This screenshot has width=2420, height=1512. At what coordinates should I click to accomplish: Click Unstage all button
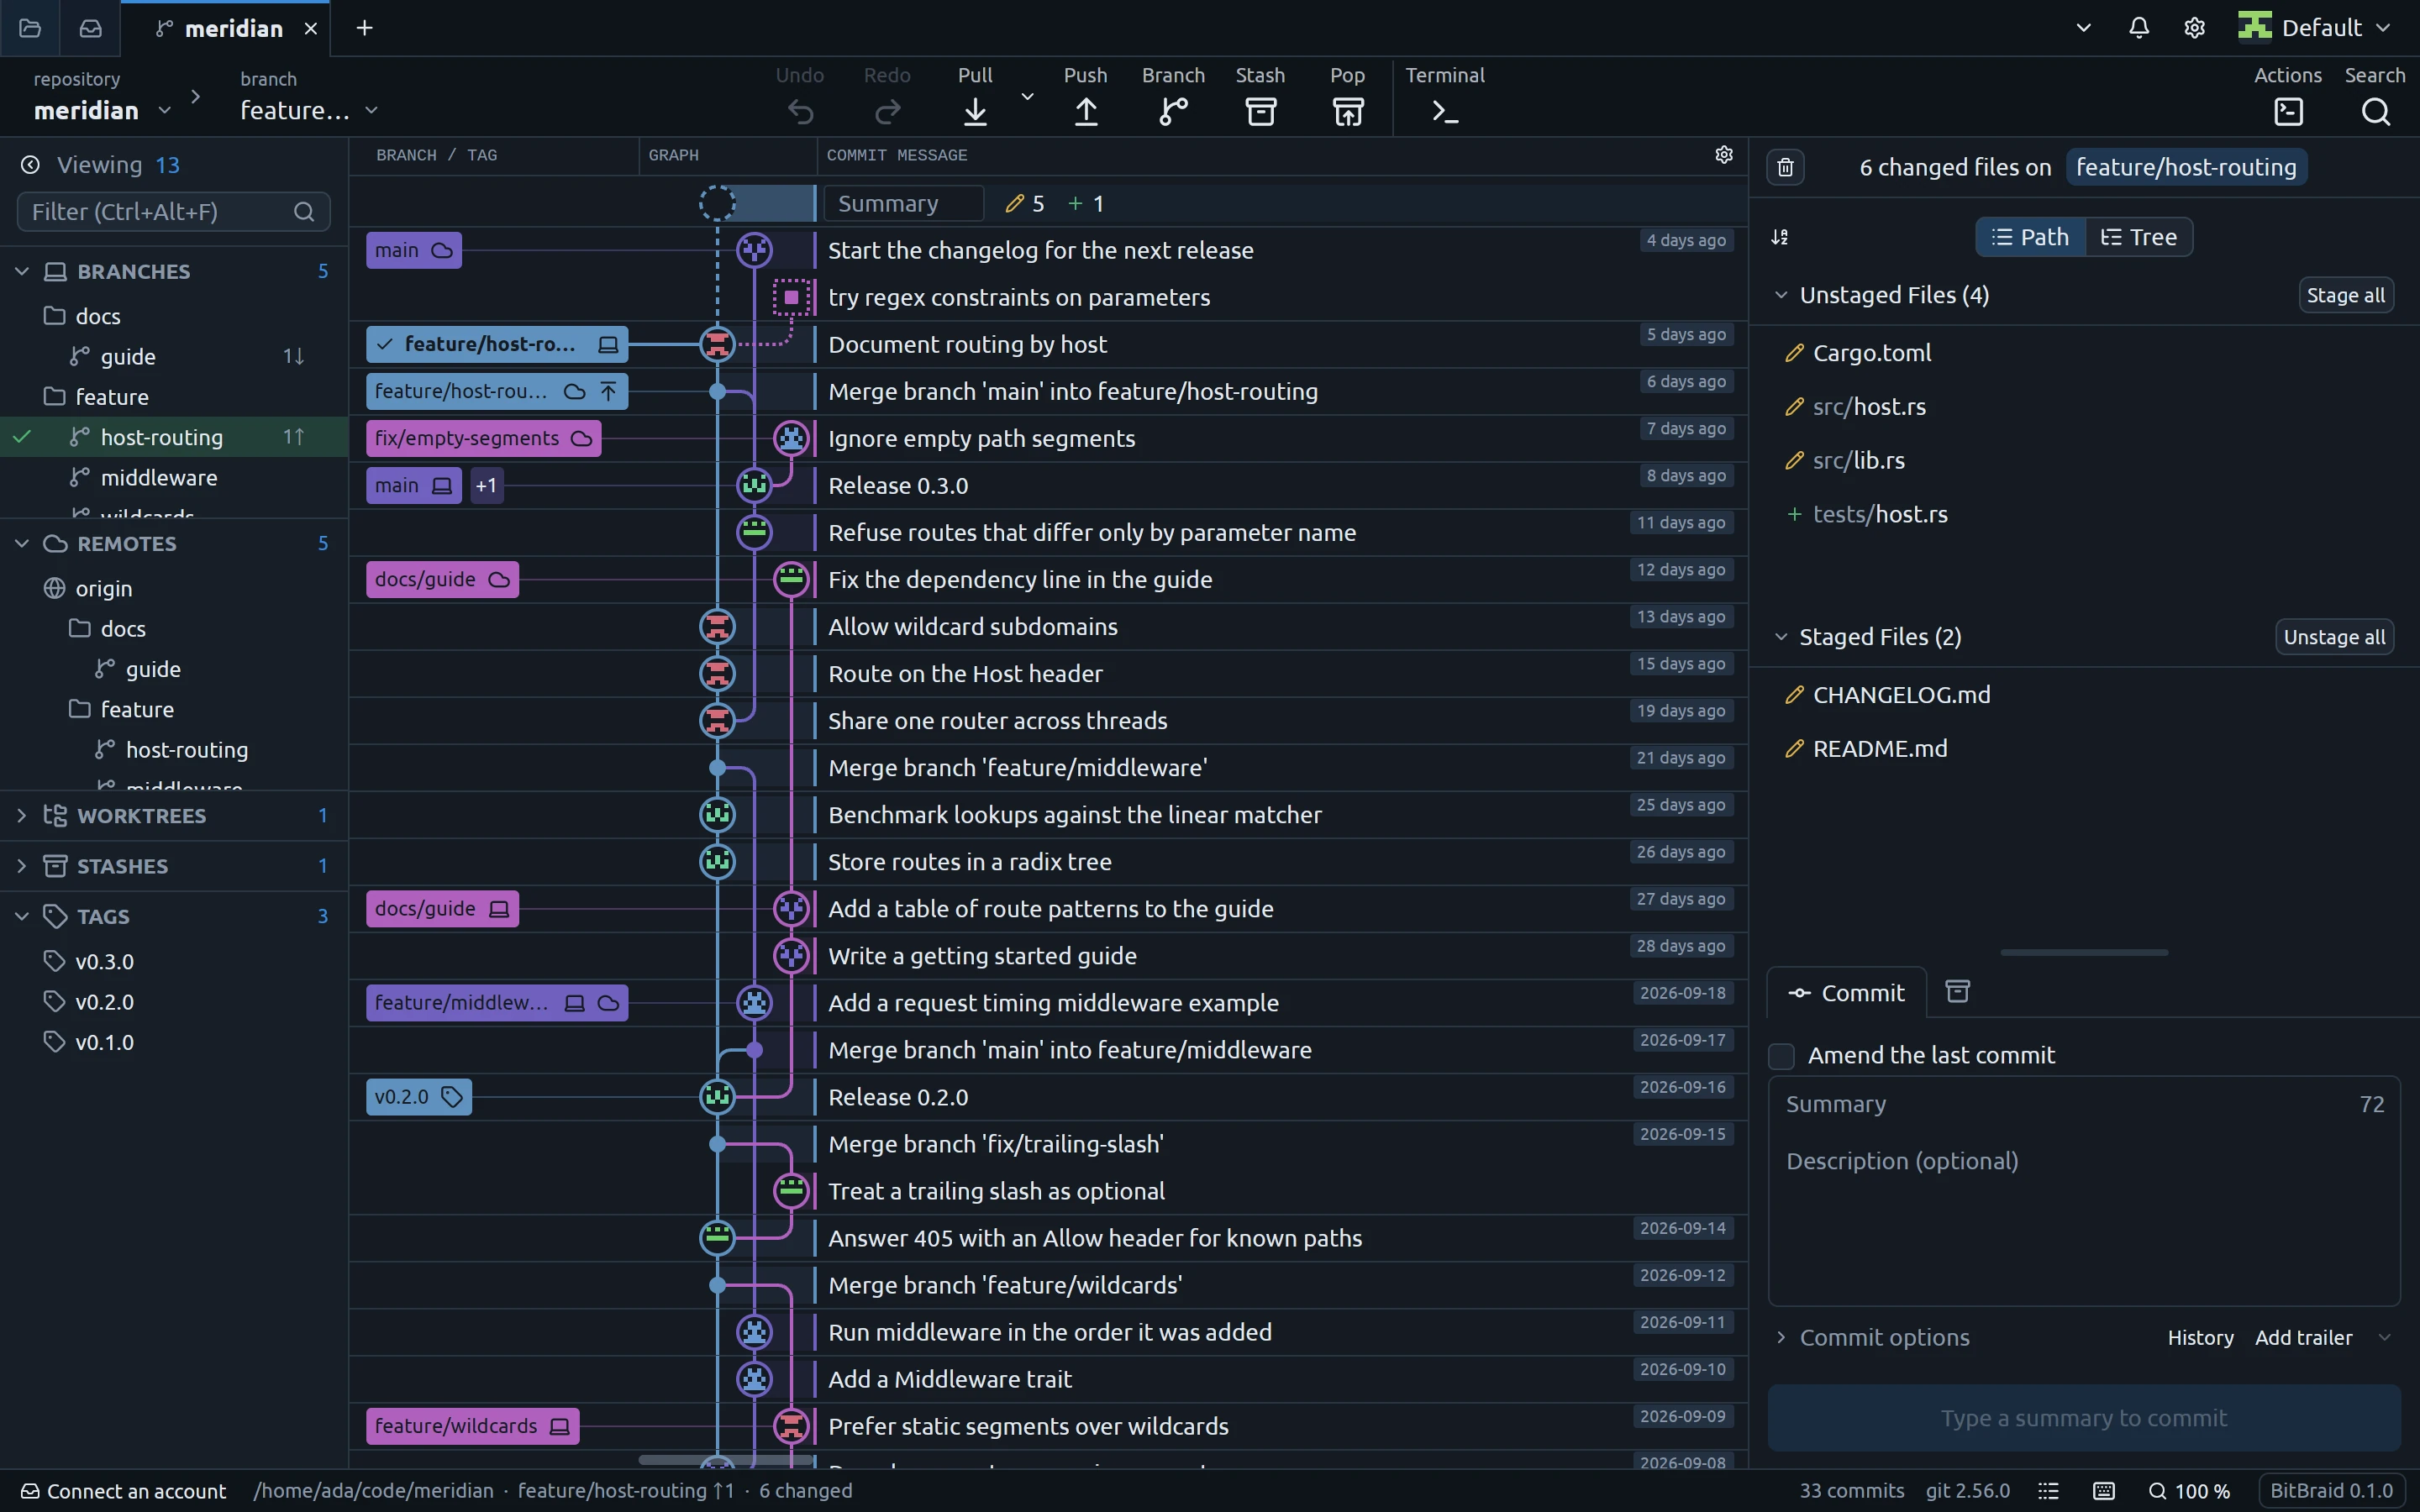click(2334, 637)
